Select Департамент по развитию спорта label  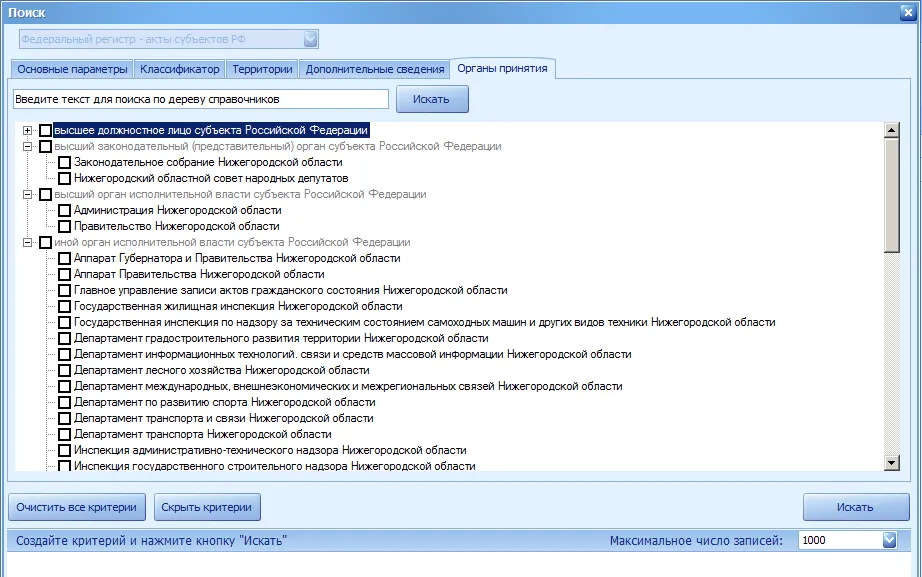pos(225,402)
